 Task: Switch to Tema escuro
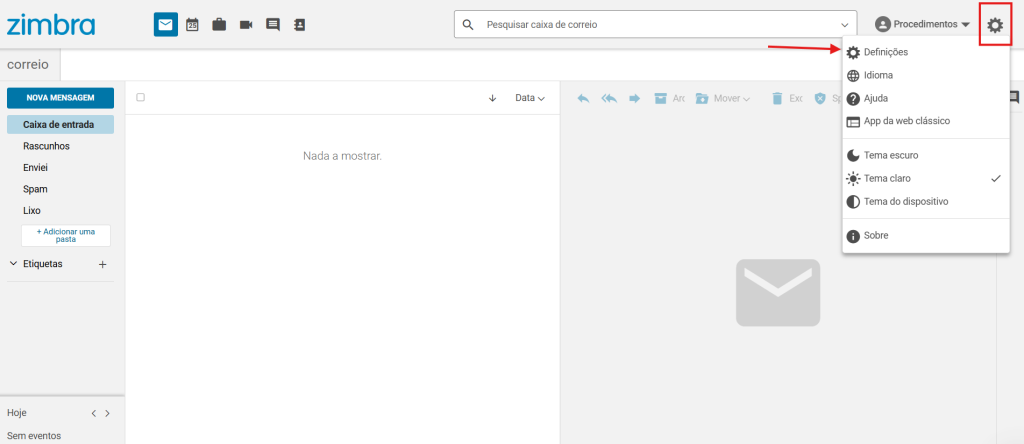click(x=890, y=155)
